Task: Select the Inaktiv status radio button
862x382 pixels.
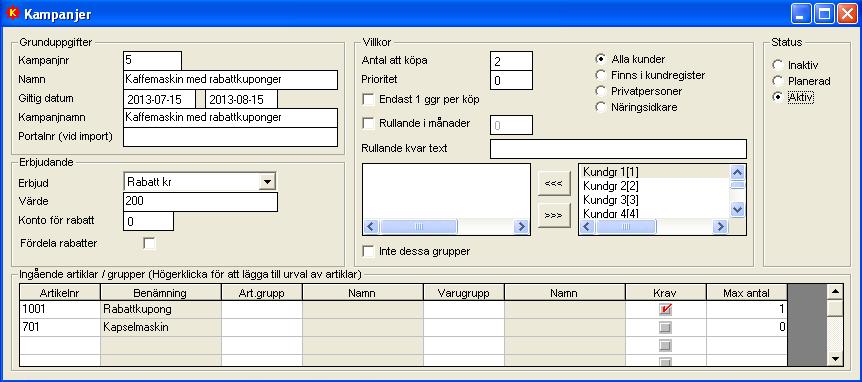Action: tap(778, 65)
